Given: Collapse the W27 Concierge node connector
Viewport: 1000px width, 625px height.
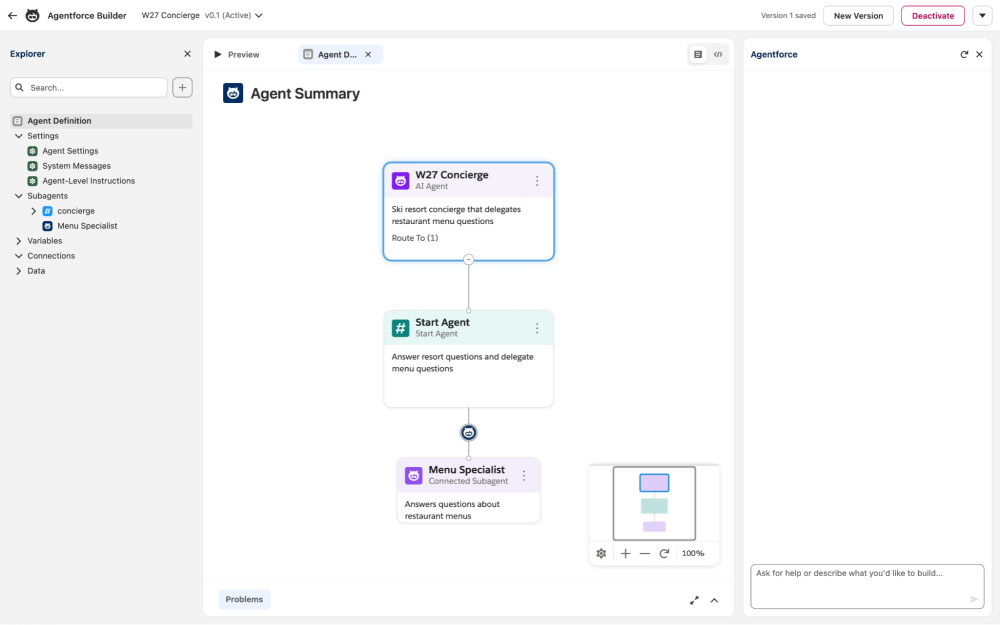Looking at the screenshot, I should pos(469,260).
